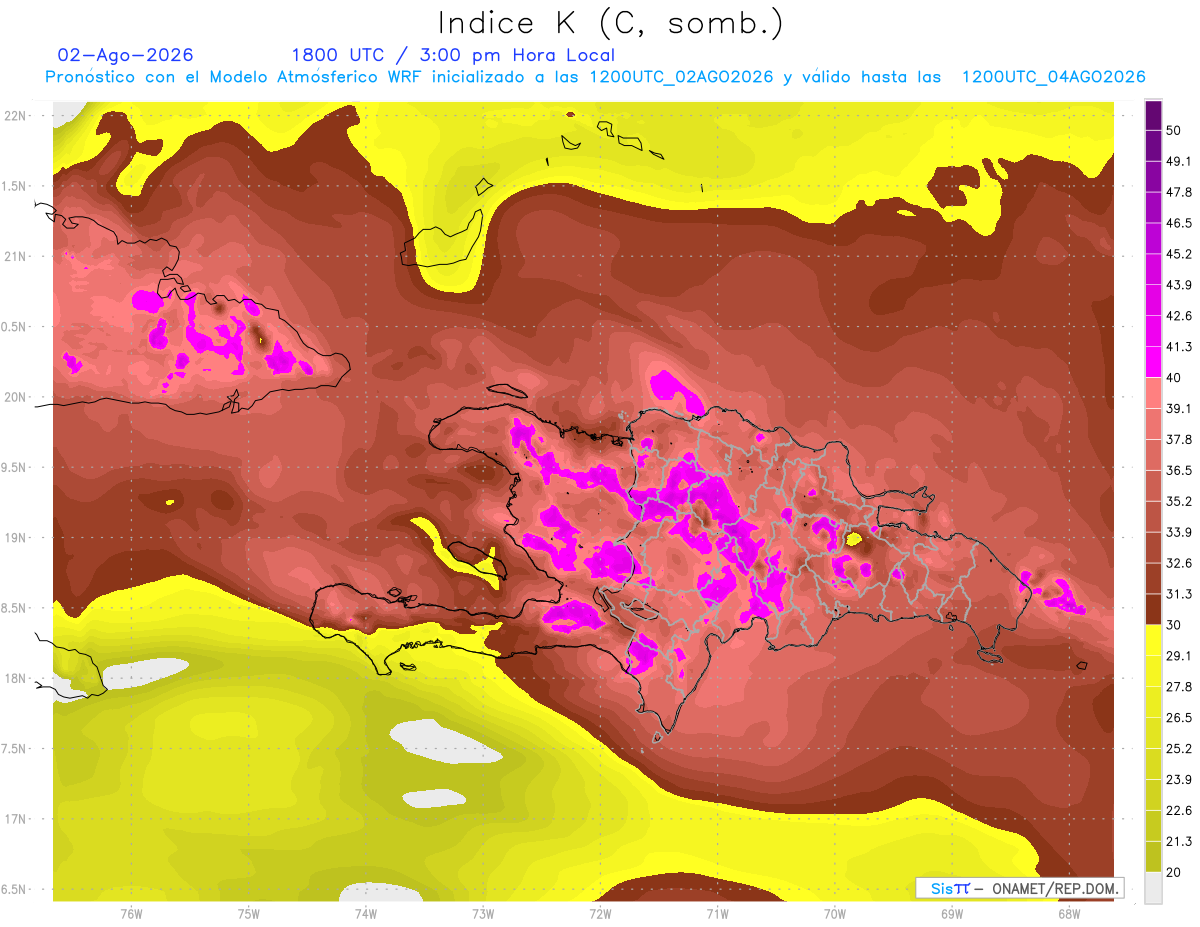This screenshot has height=927, width=1200.
Task: Click the legend value "43.9"
Action: (x=1180, y=285)
